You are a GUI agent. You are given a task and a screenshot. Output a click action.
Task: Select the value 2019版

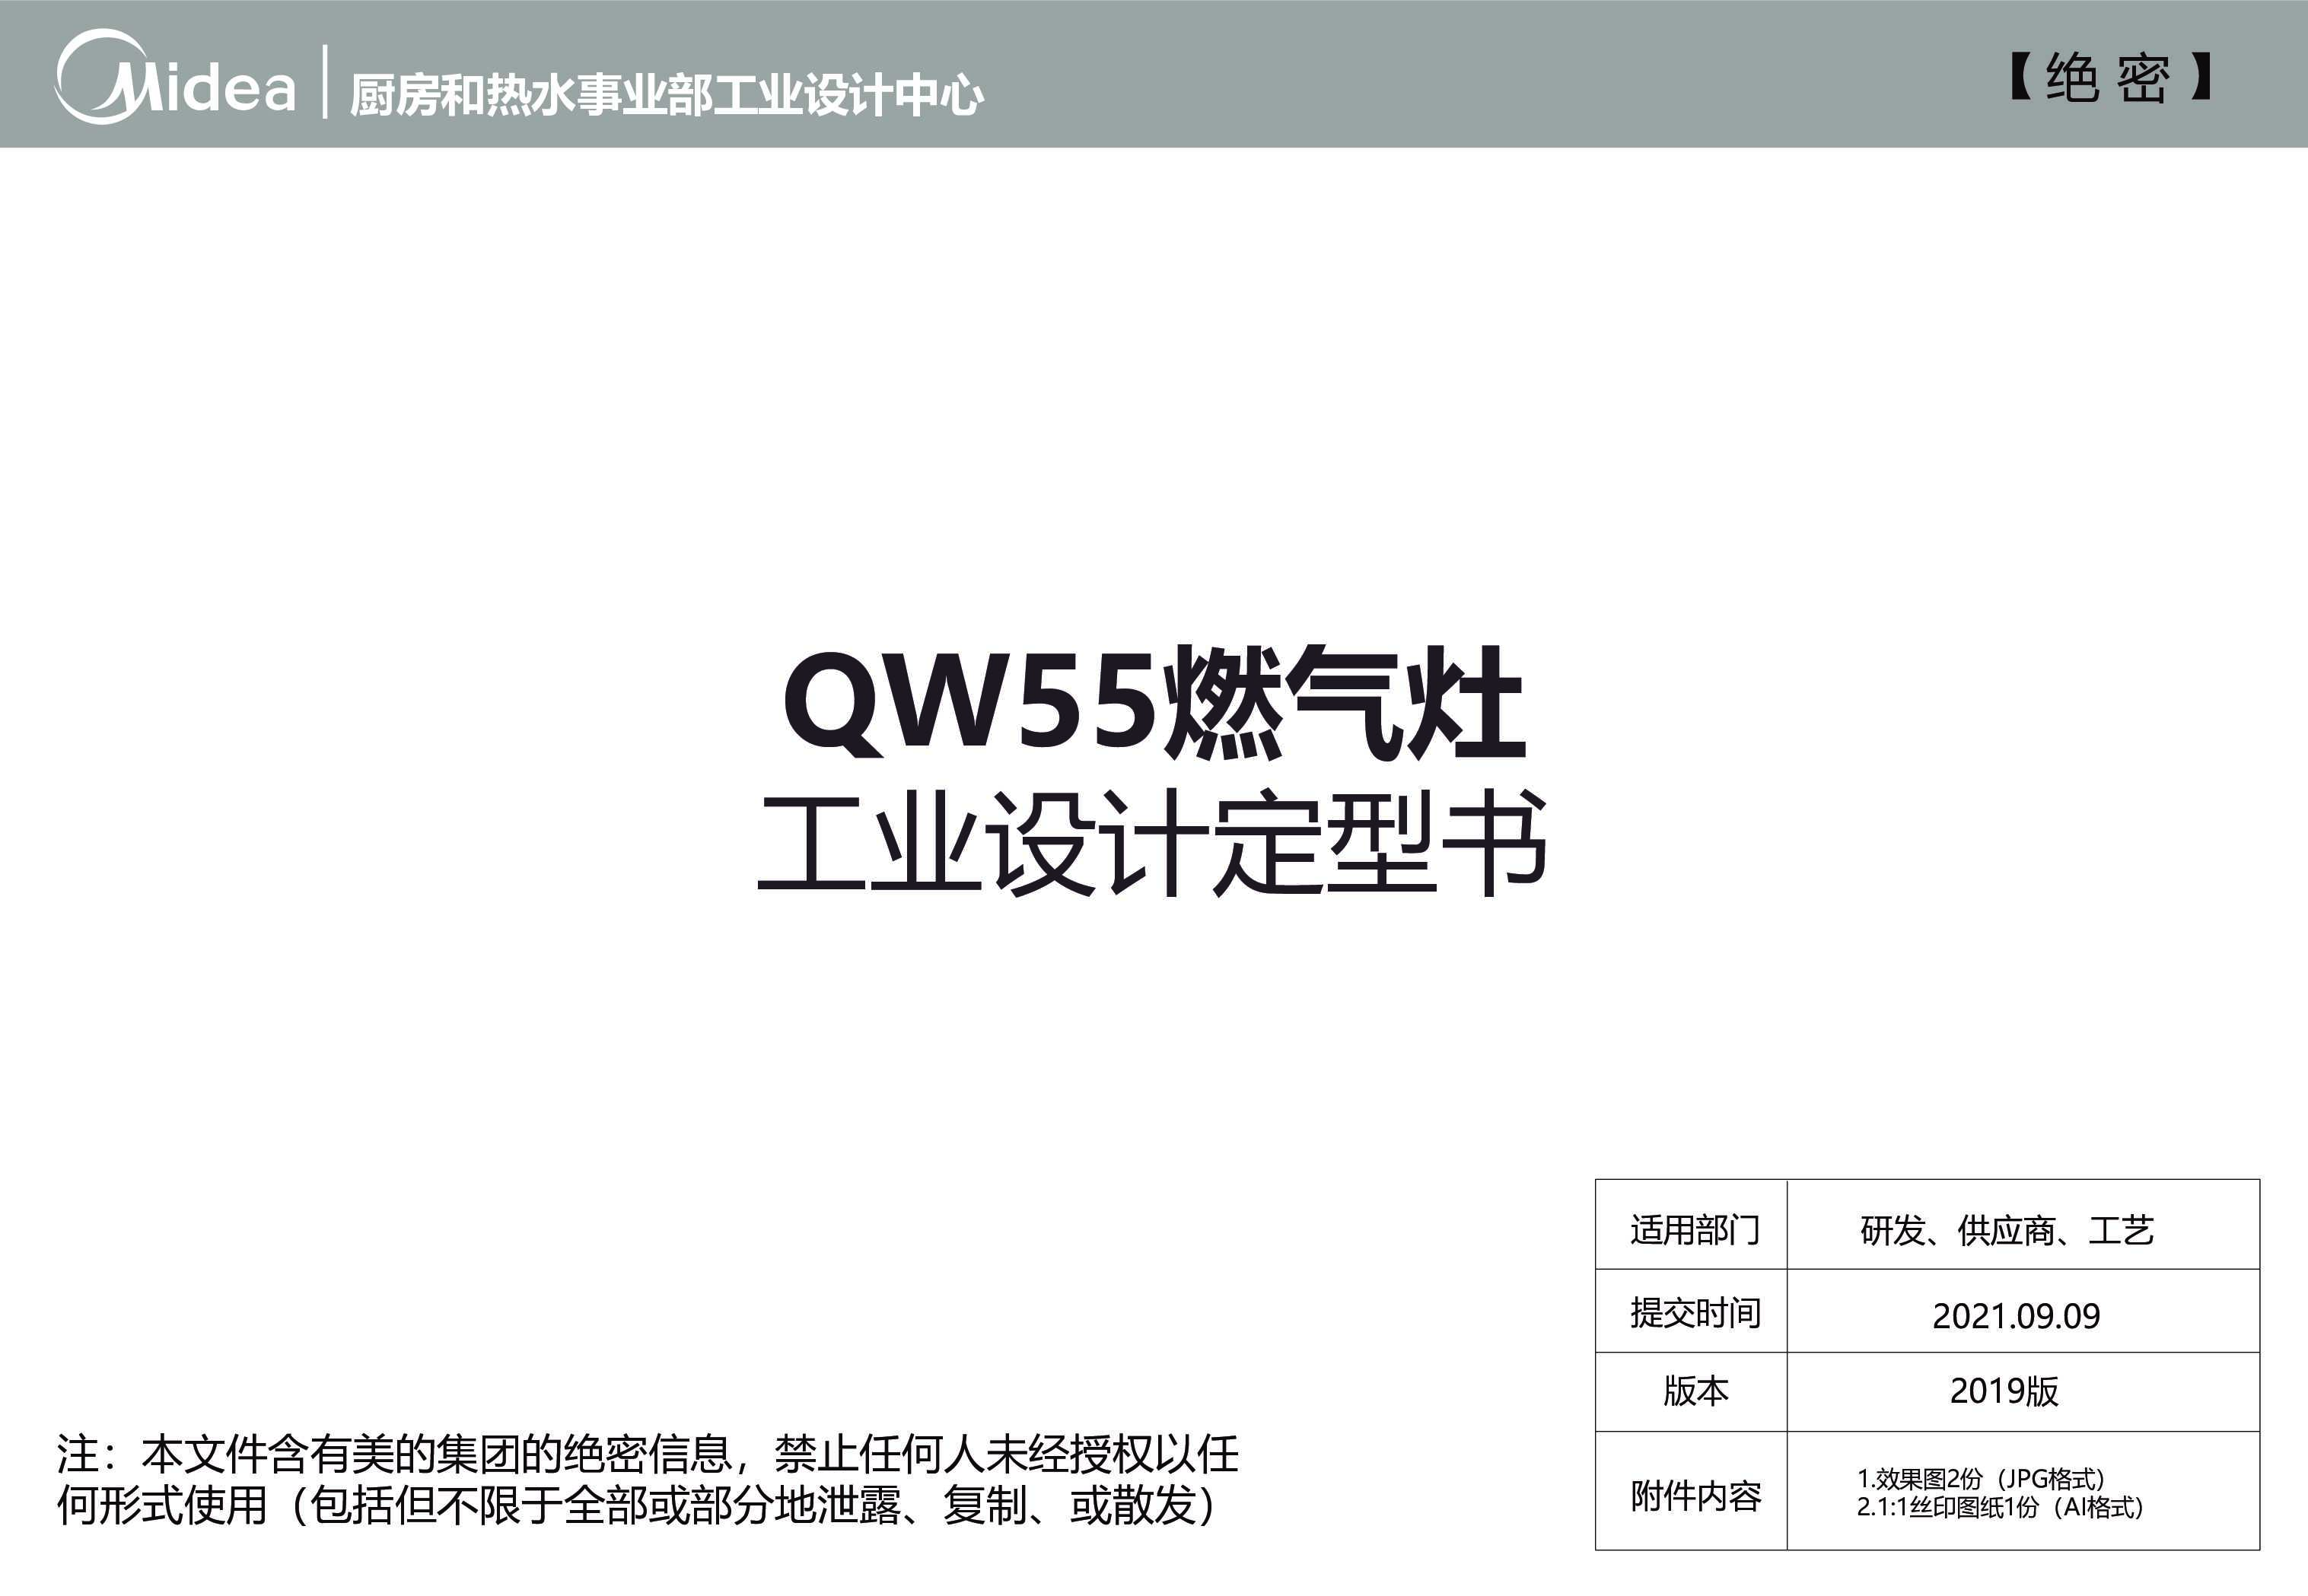(2004, 1391)
